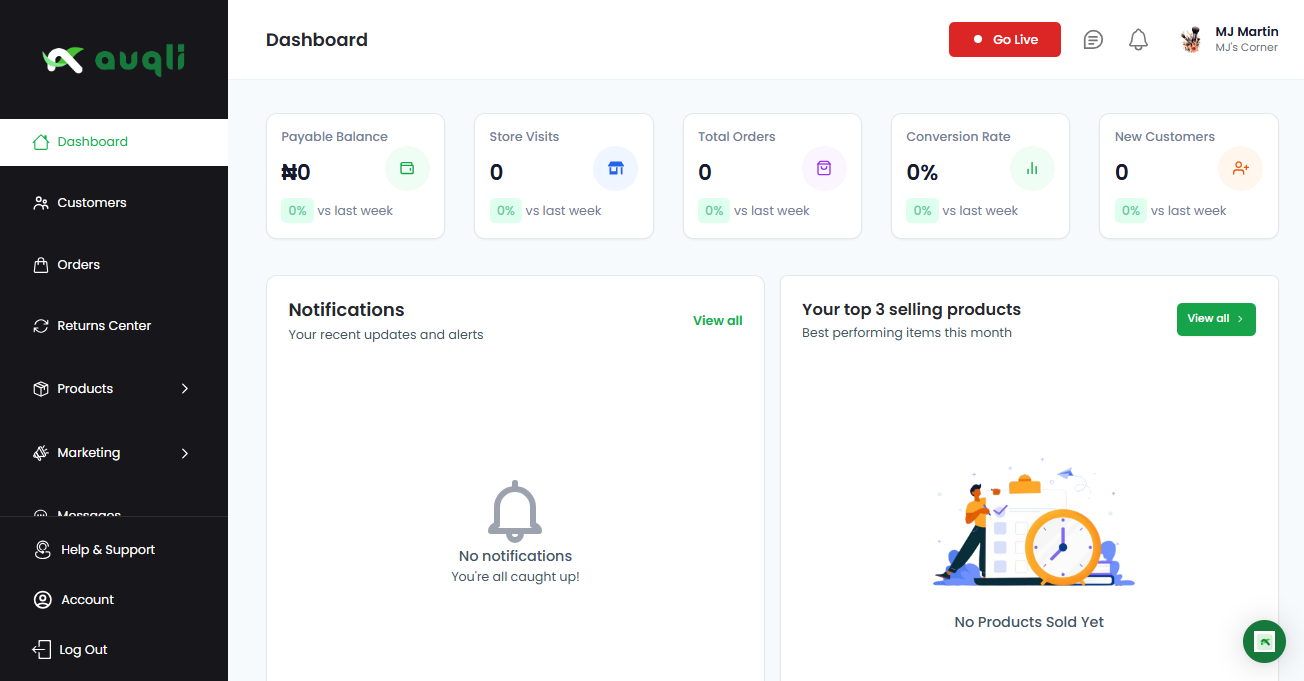This screenshot has height=681, width=1304.
Task: Go to Customers in sidebar
Action: (91, 203)
